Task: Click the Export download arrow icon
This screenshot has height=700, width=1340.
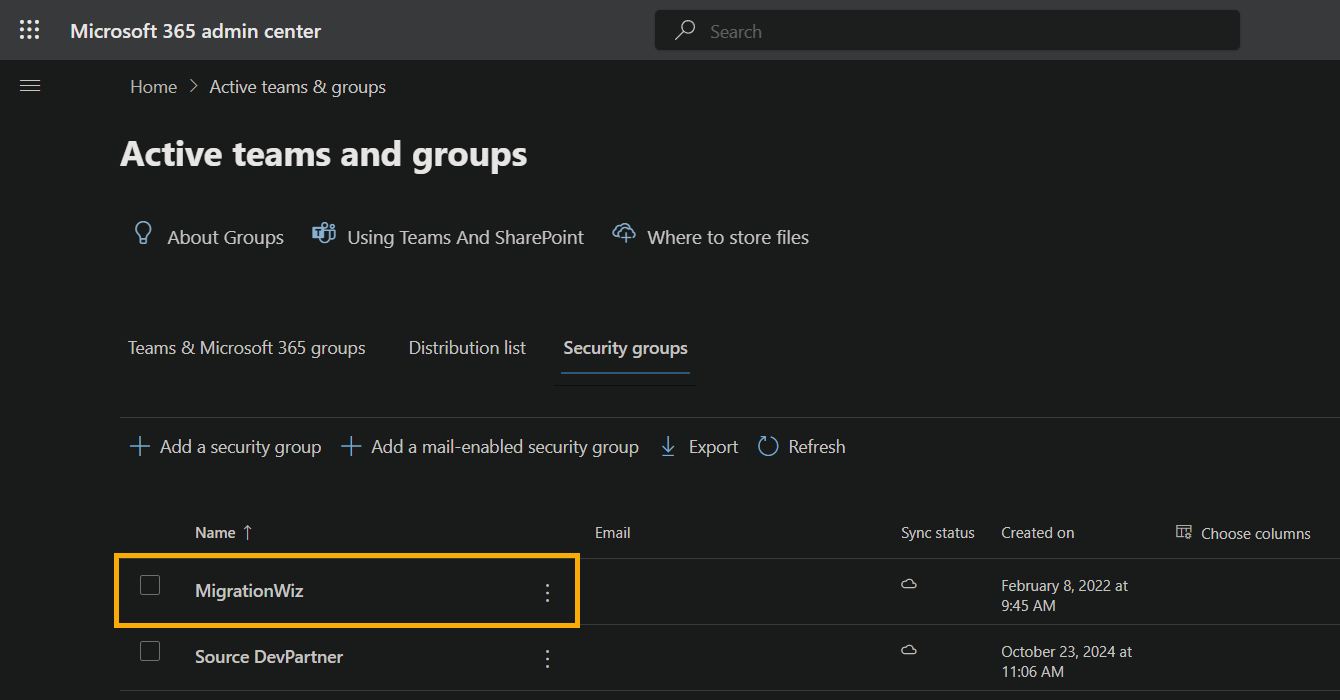Action: click(668, 446)
